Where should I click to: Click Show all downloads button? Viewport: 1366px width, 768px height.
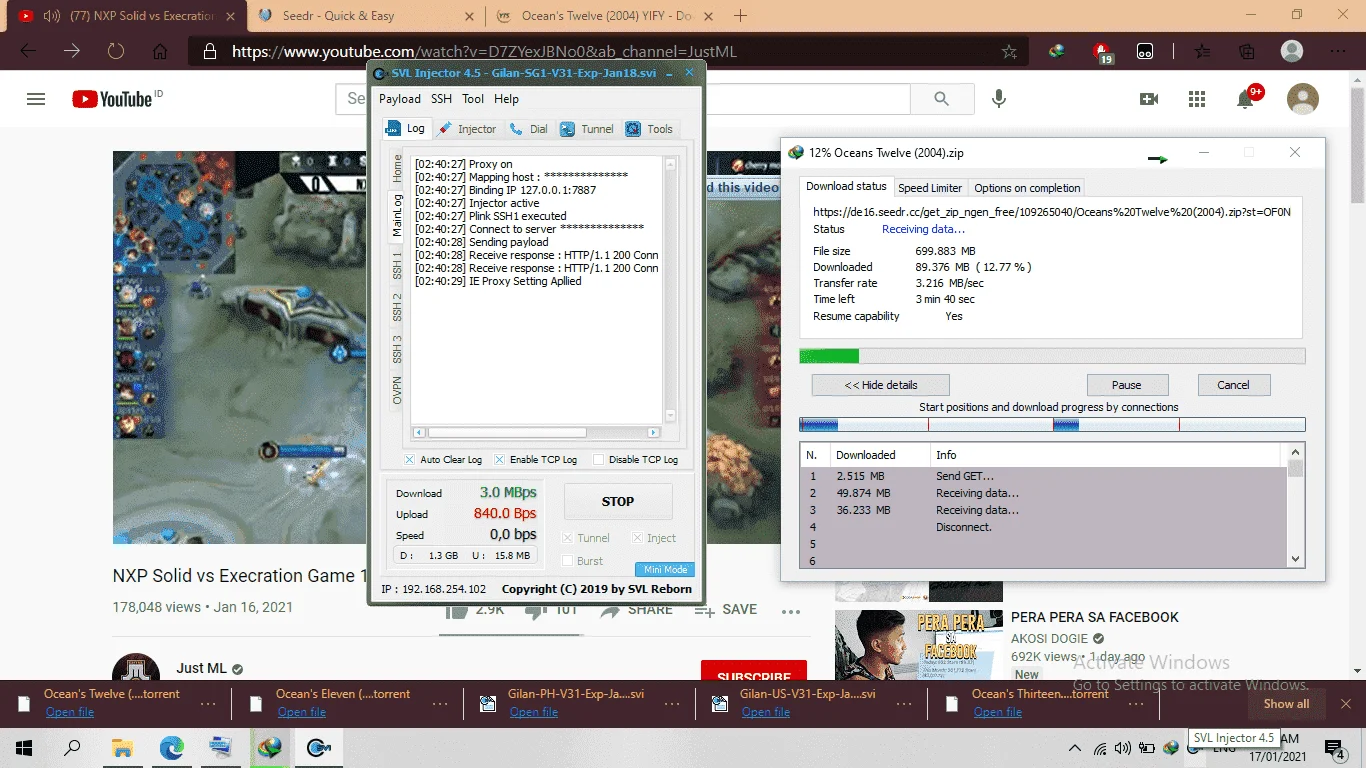pos(1286,704)
